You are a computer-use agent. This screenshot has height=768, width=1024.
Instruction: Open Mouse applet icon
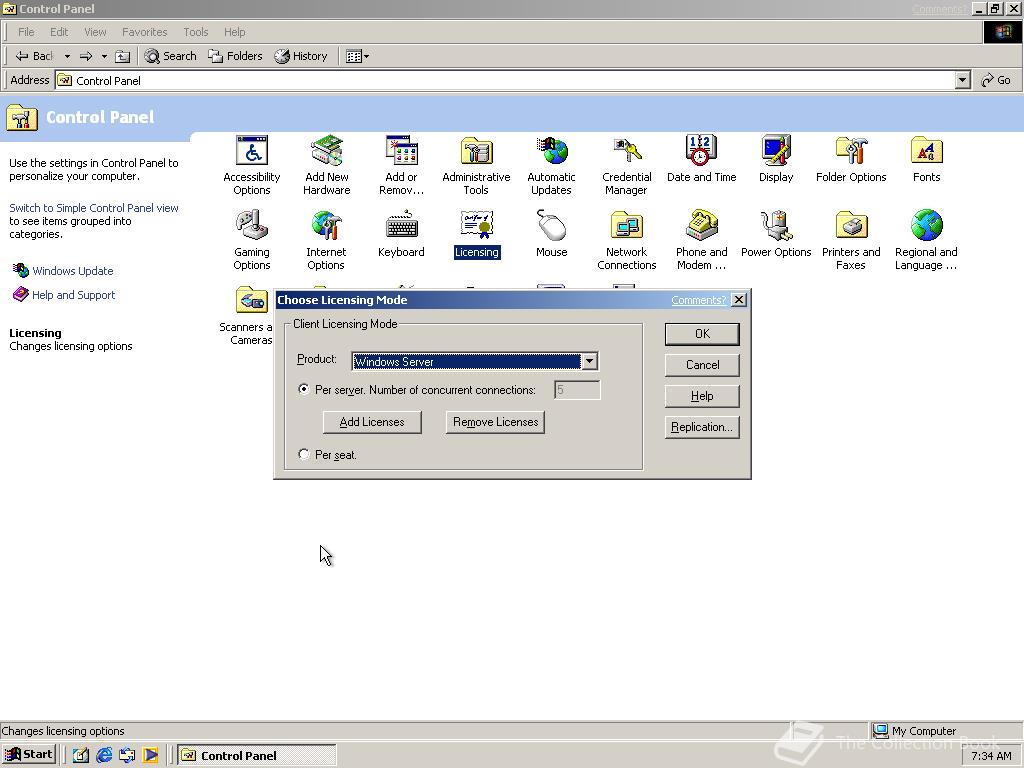(551, 234)
